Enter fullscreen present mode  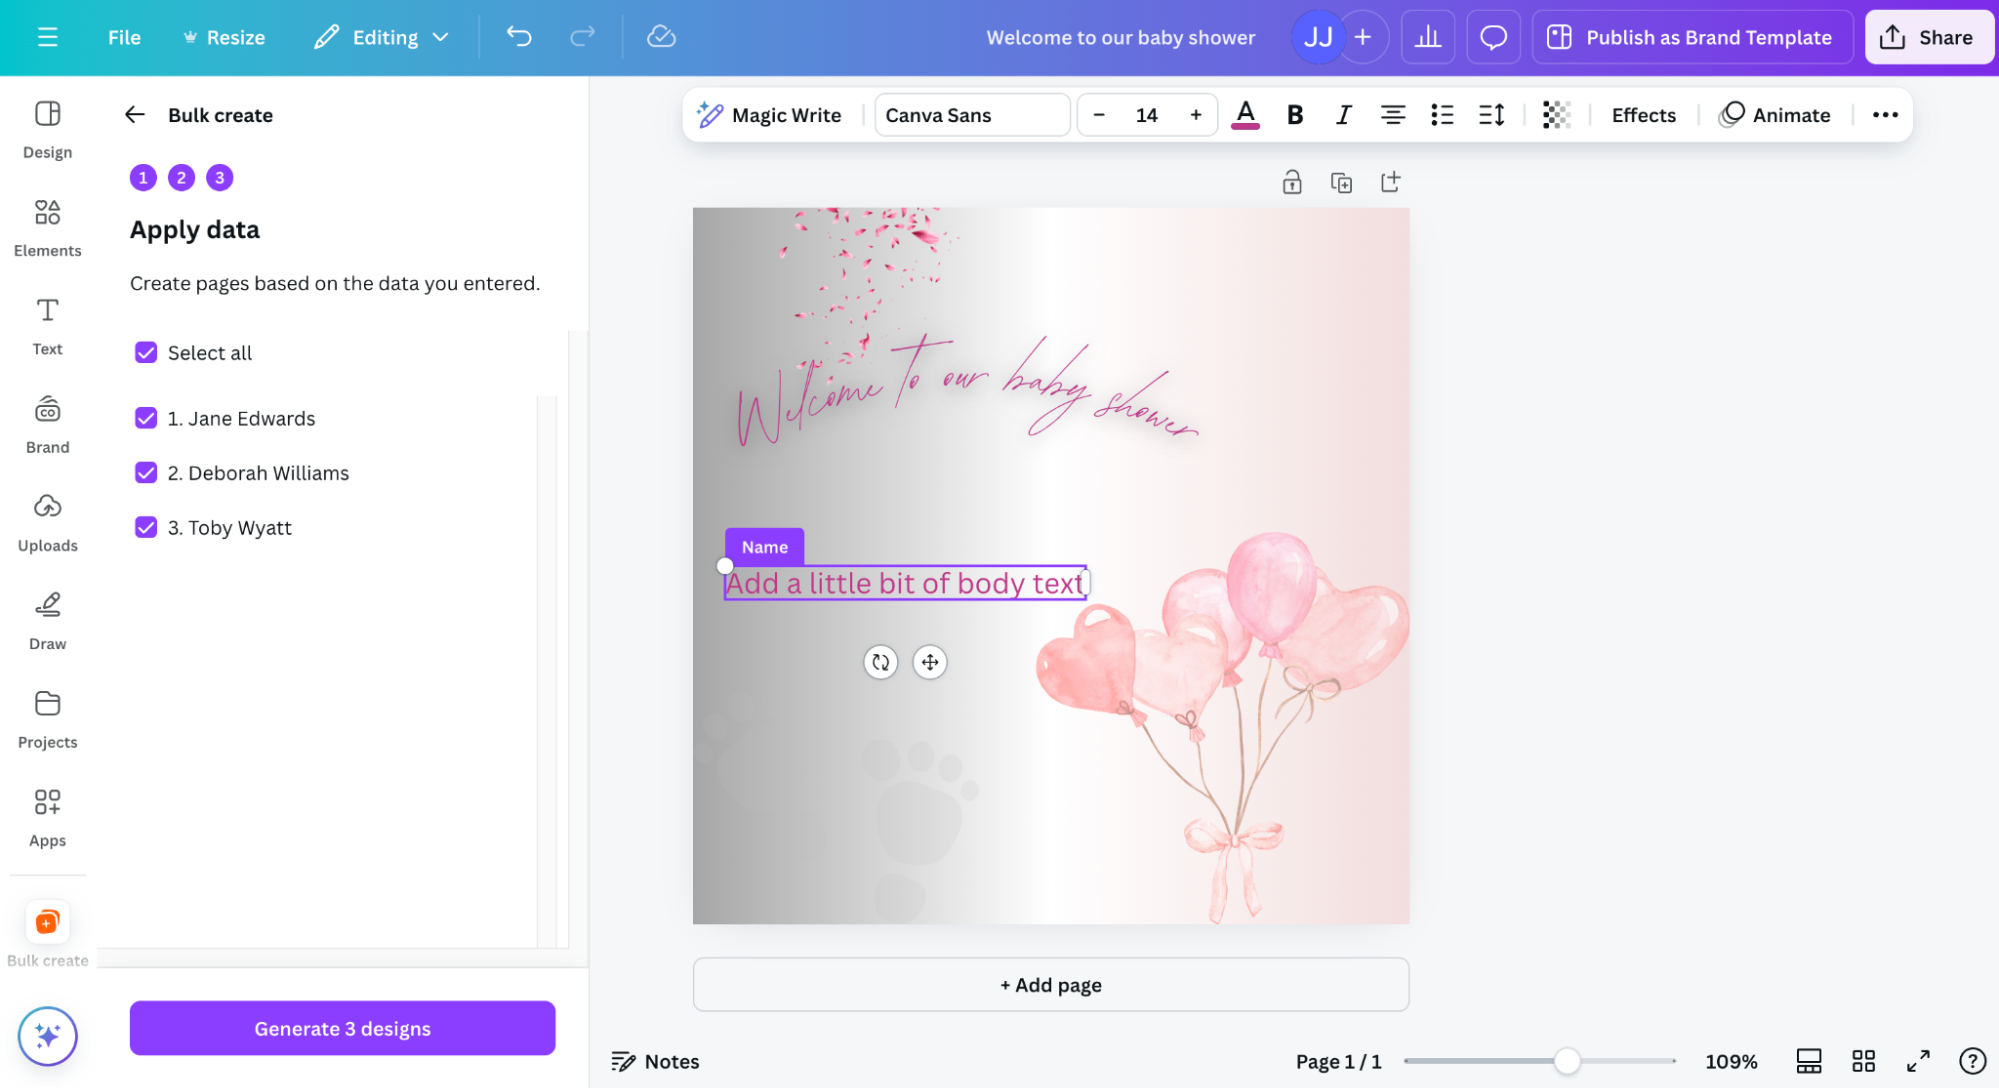(1917, 1061)
